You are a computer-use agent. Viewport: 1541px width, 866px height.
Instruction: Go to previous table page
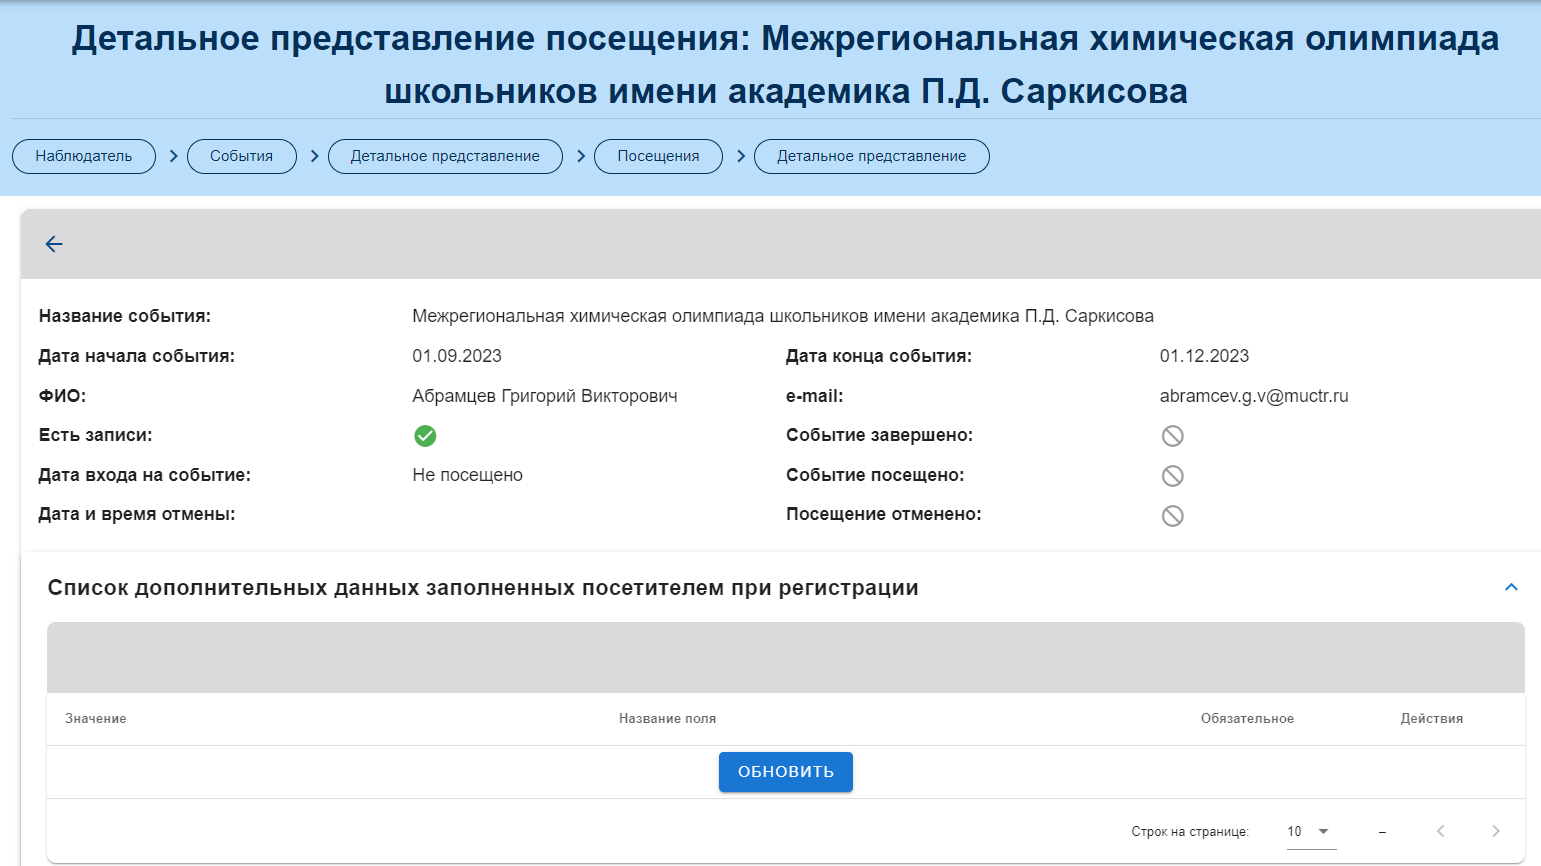(x=1441, y=831)
